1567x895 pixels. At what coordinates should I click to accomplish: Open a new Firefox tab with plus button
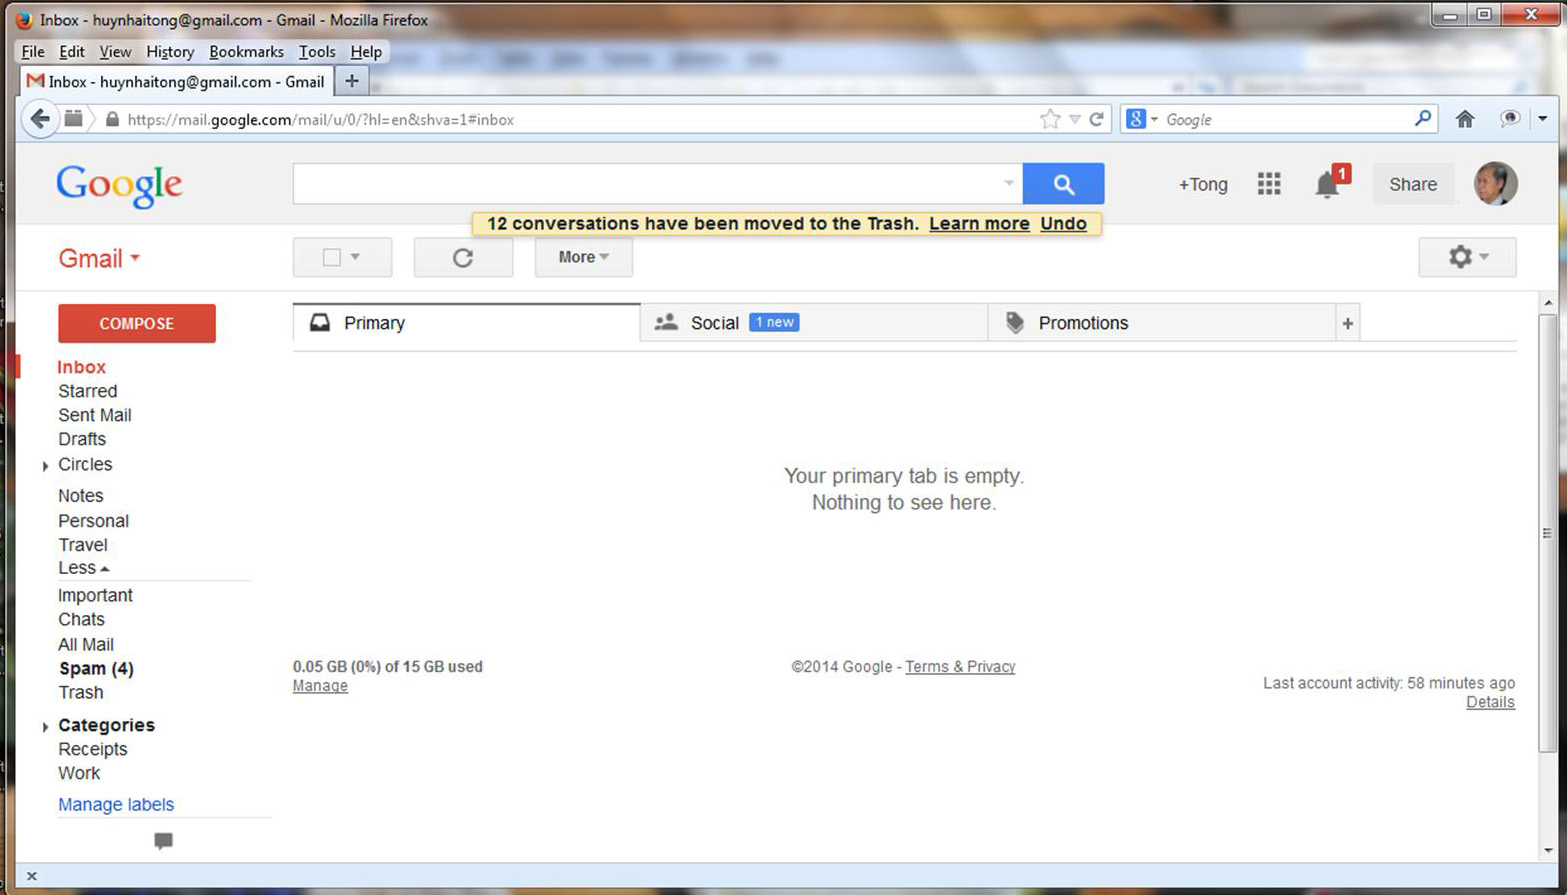[351, 81]
